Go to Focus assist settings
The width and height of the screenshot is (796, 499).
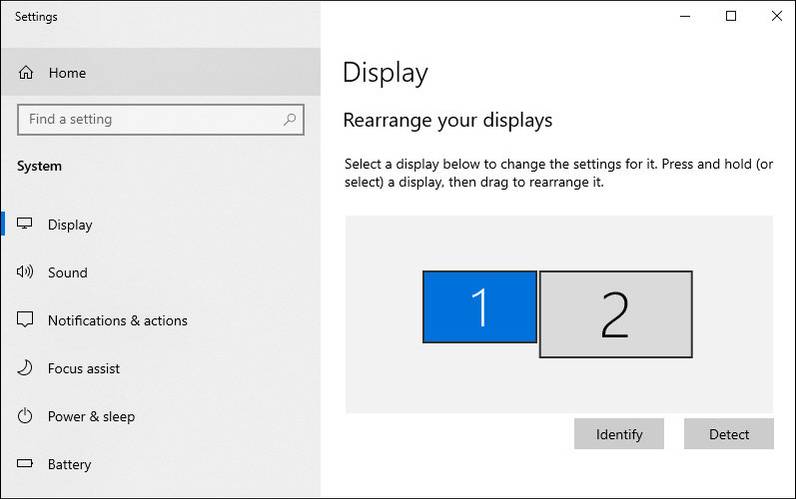[x=84, y=369]
